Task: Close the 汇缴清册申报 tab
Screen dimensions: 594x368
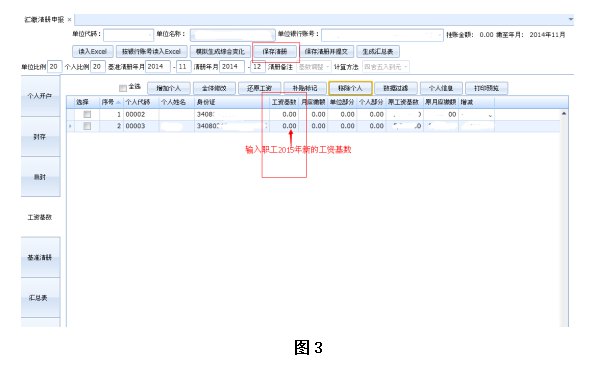Action: coord(69,19)
